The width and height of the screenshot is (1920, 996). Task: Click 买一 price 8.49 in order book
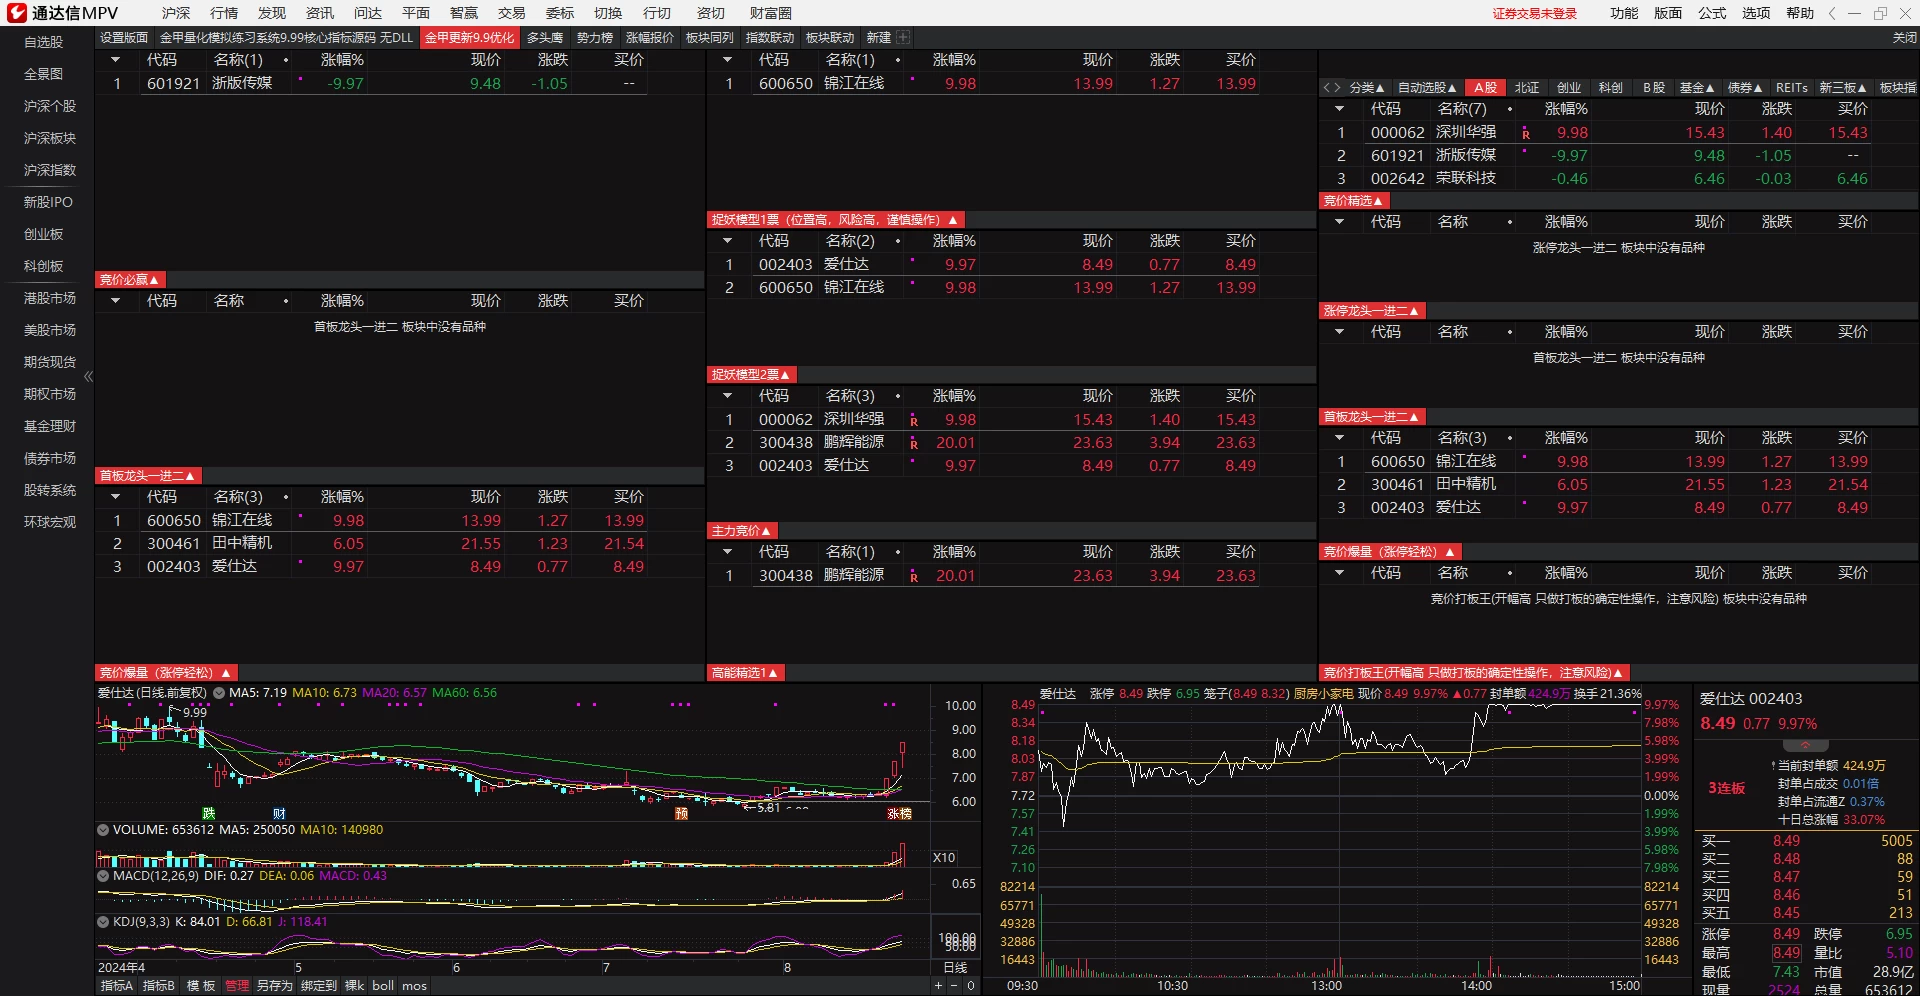(x=1786, y=841)
